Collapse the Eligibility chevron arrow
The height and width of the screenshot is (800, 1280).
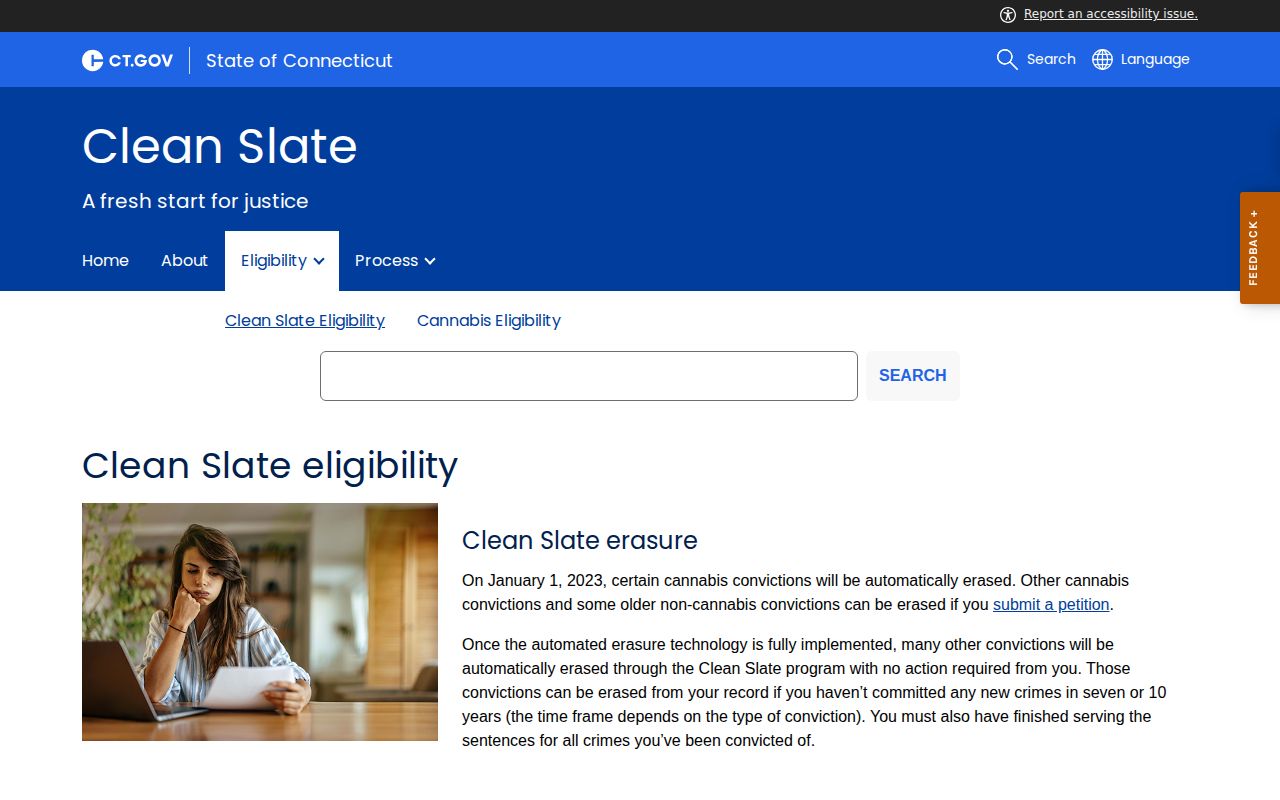(x=319, y=261)
